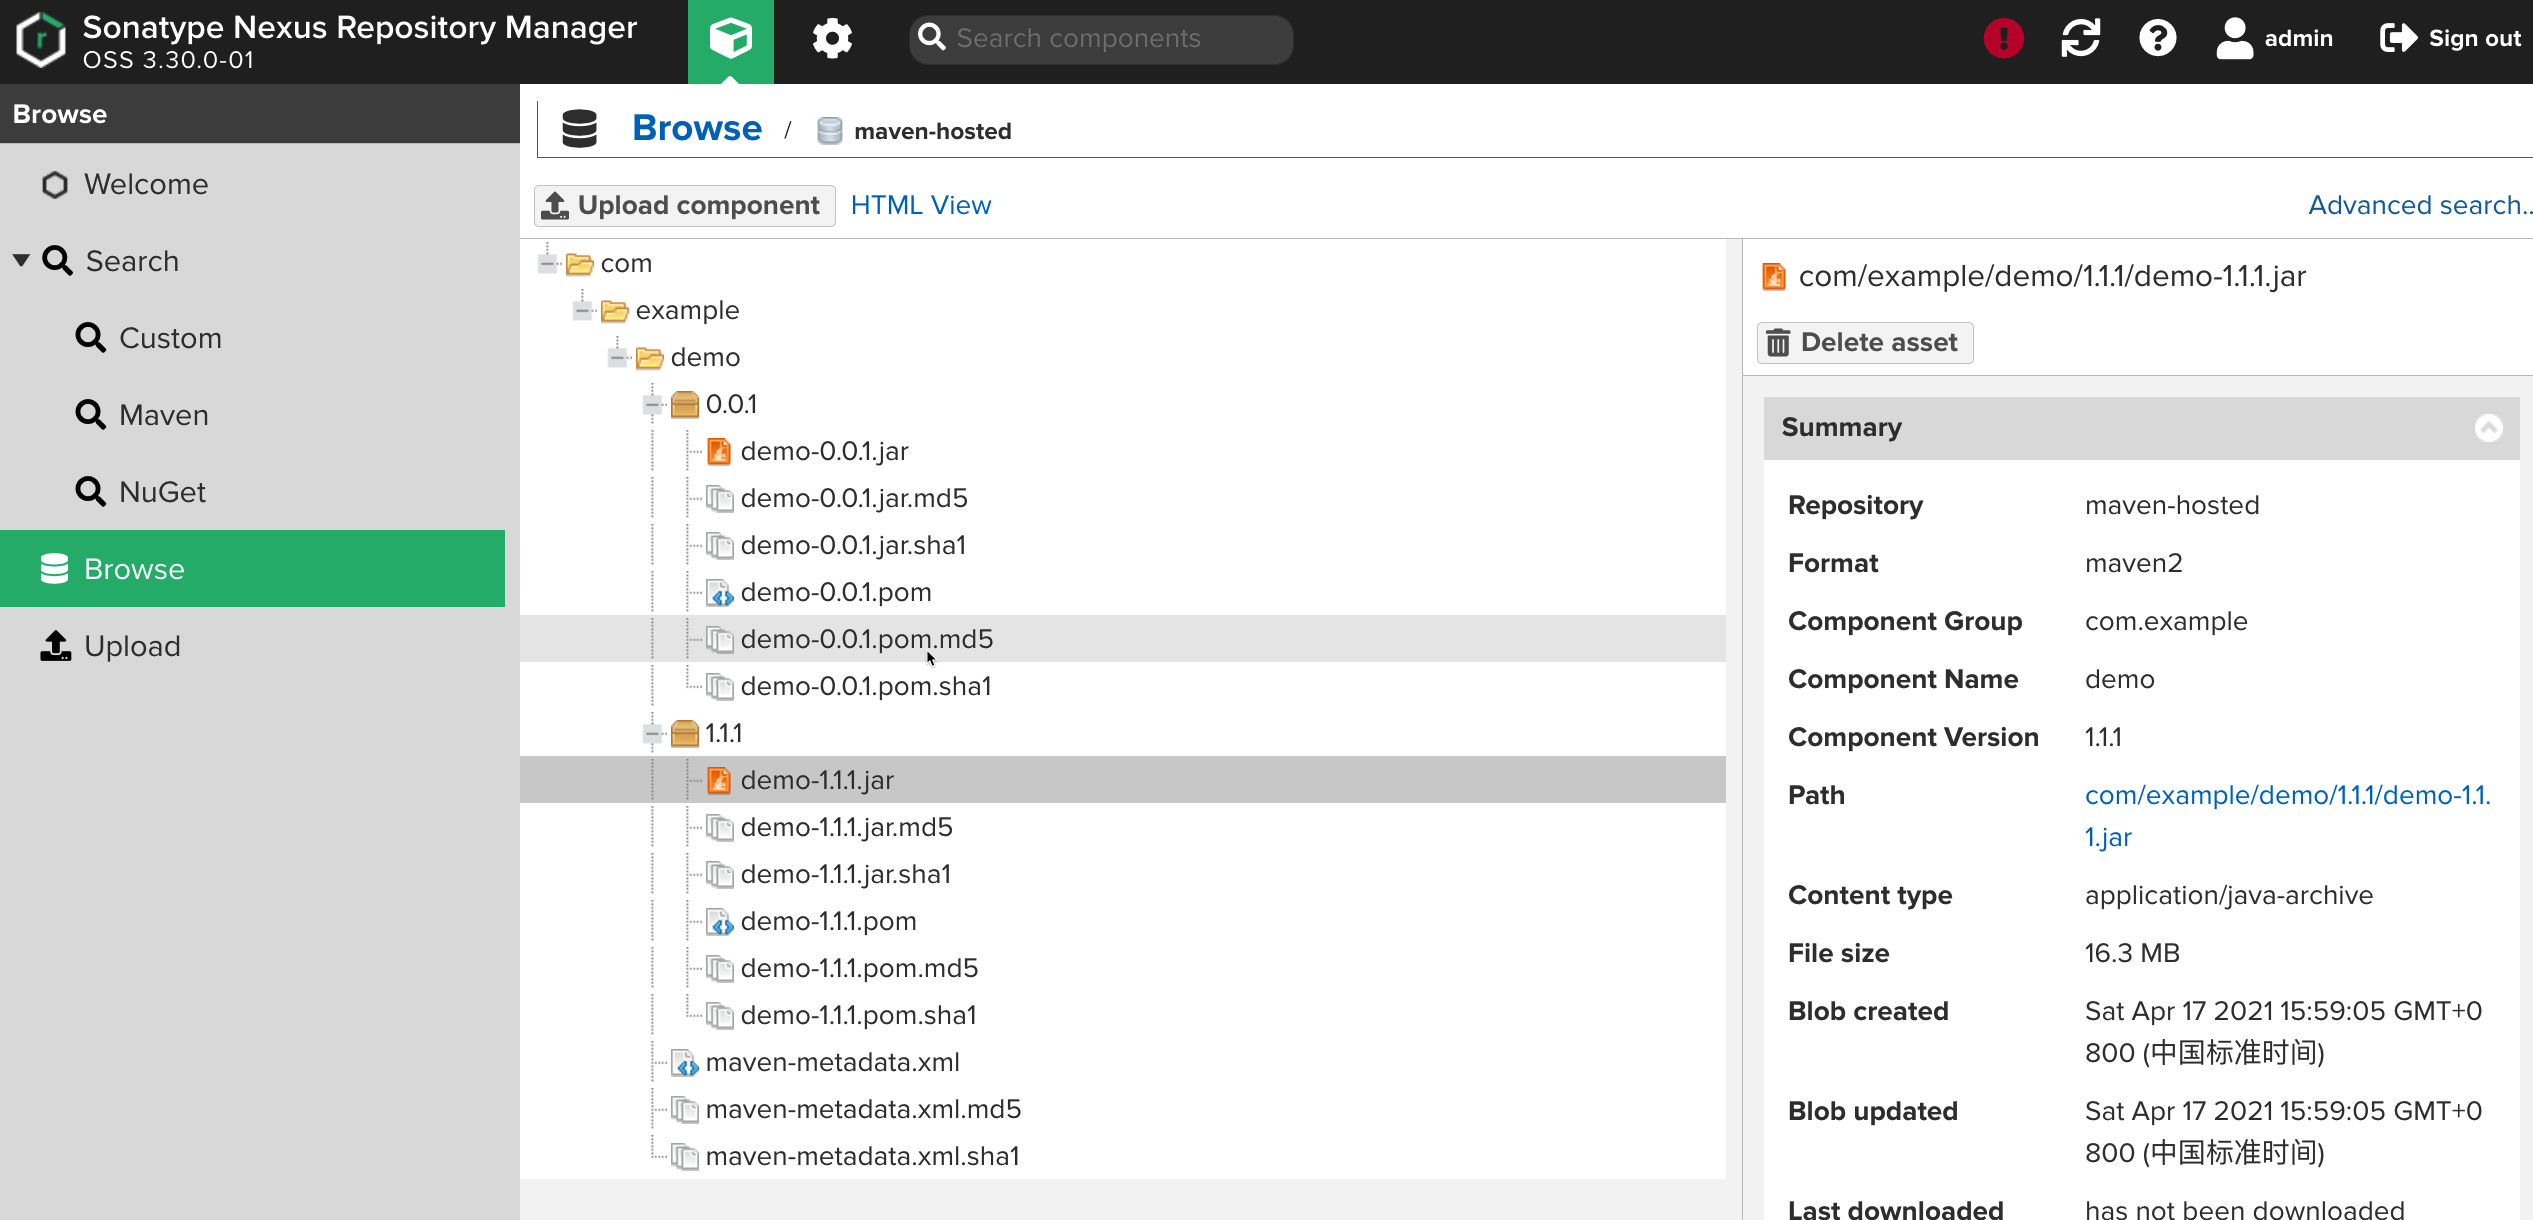This screenshot has height=1220, width=2533.
Task: Click the admin user account icon
Action: coord(2234,39)
